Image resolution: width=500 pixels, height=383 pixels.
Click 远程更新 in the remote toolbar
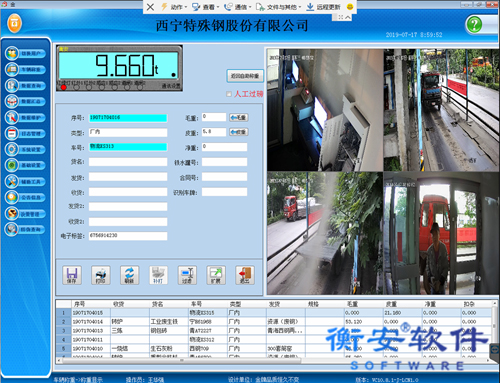pos(323,7)
